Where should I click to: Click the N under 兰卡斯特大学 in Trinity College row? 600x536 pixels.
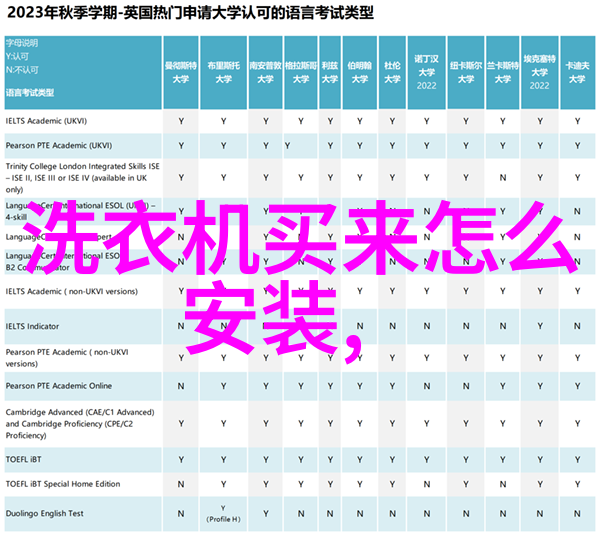click(x=502, y=178)
